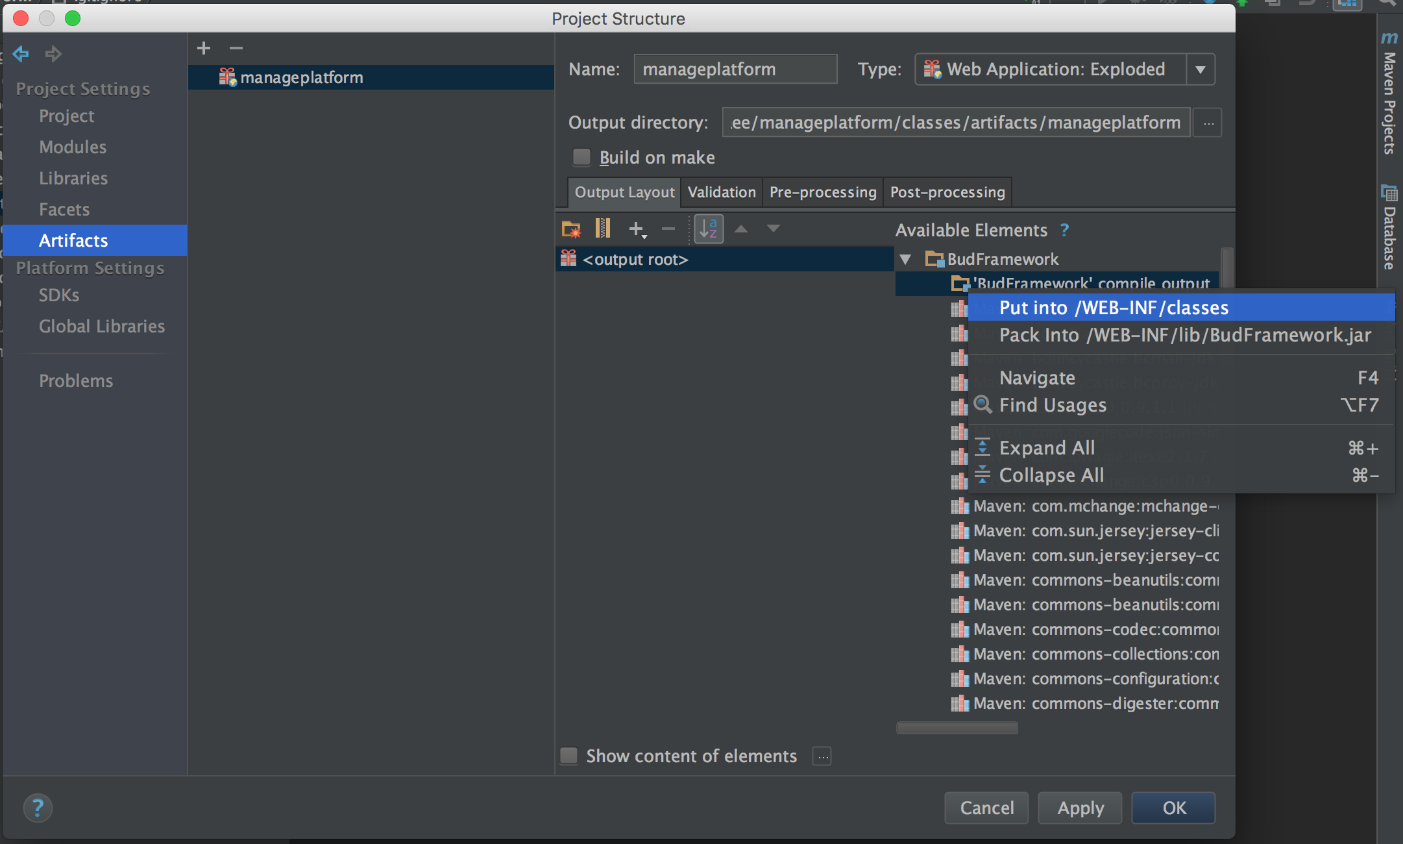This screenshot has width=1403, height=844.
Task: Open the help button at bottom left
Action: [37, 808]
